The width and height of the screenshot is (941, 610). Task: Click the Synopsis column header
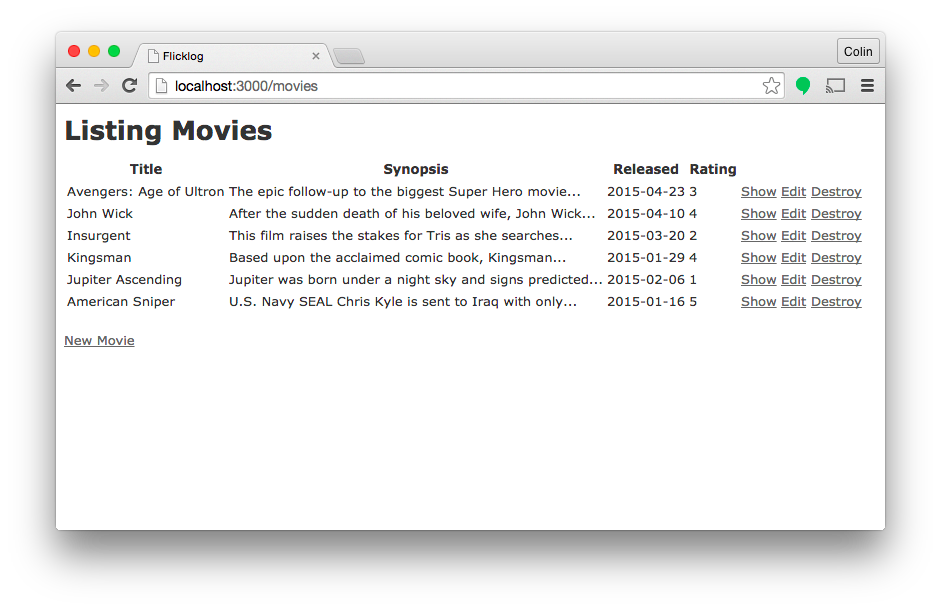416,169
